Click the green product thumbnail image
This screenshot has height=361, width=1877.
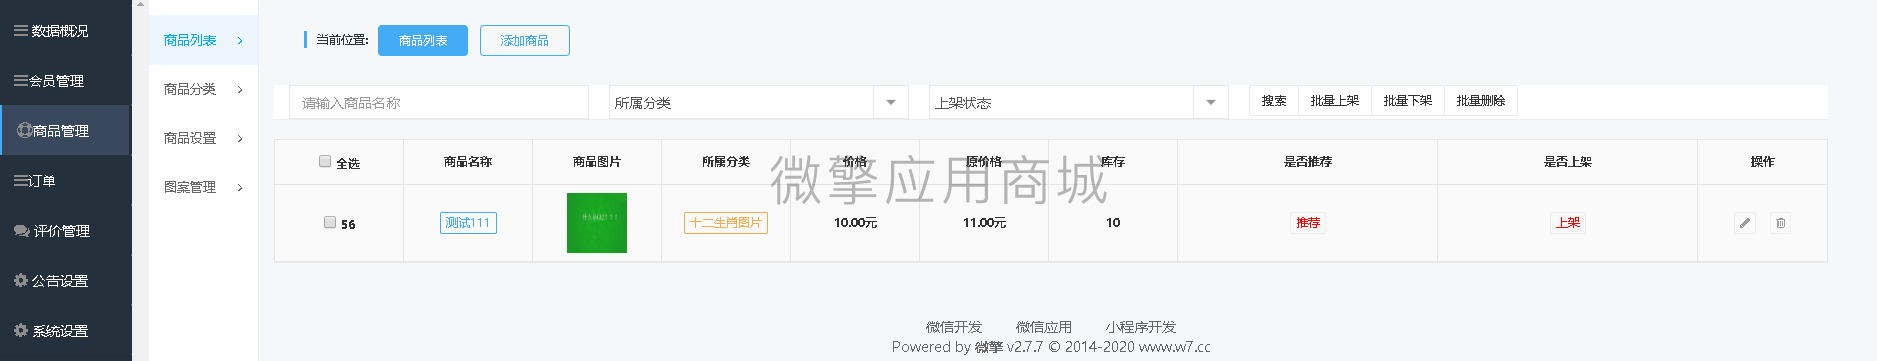pos(597,223)
